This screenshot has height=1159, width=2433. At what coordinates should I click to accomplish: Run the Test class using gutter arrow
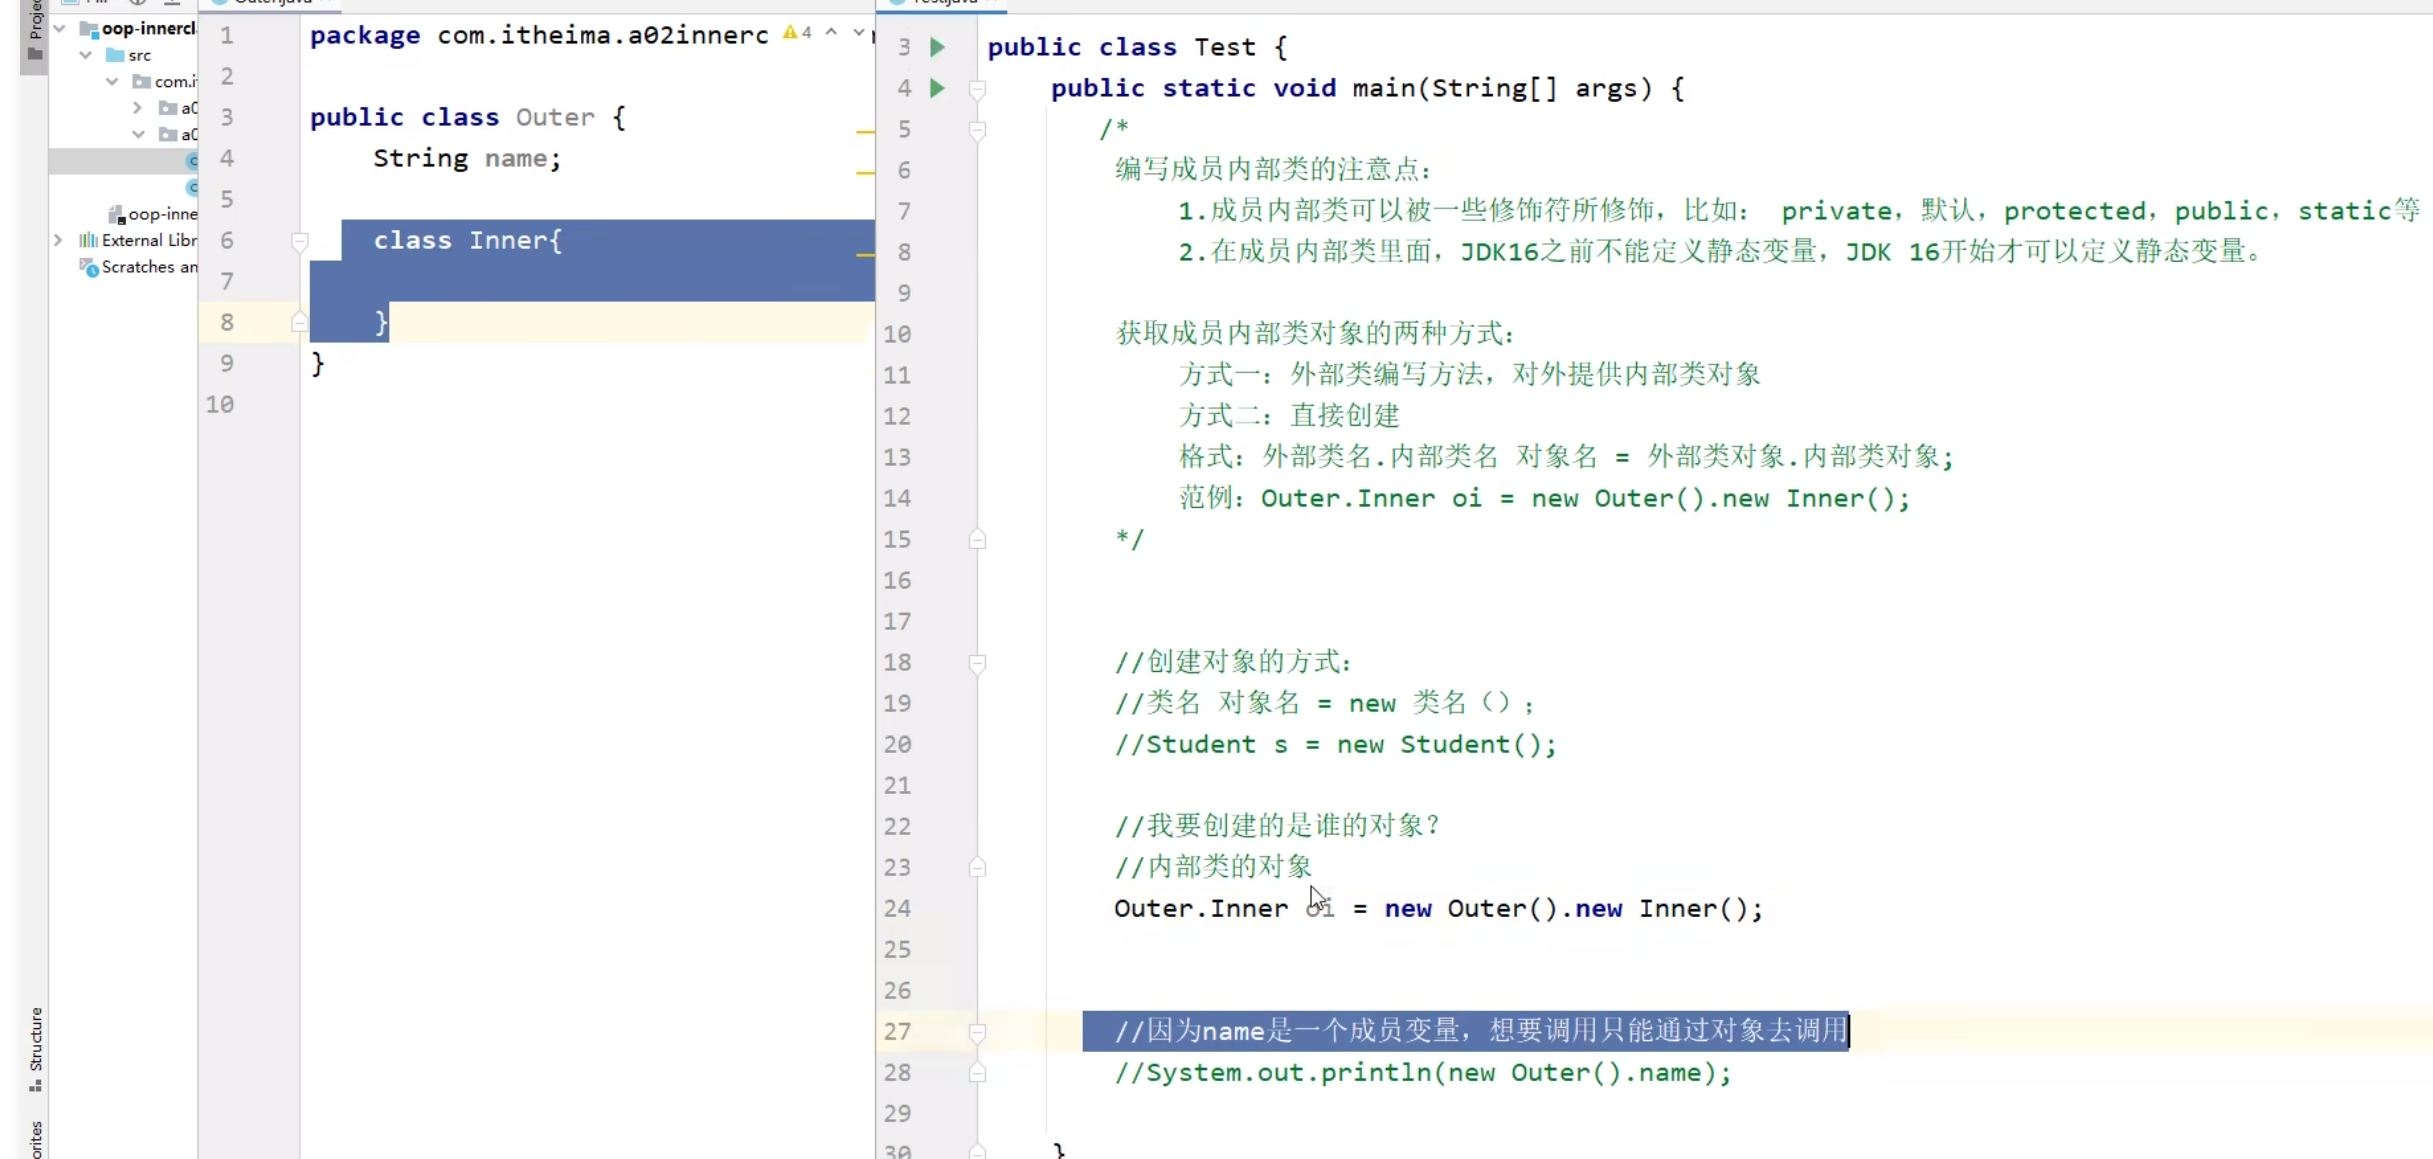[937, 47]
